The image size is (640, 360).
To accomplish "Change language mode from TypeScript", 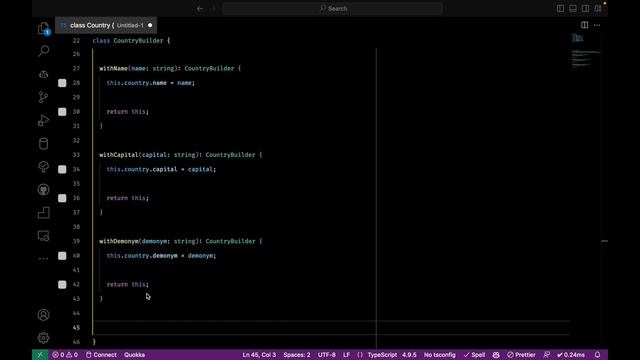I will point(382,355).
